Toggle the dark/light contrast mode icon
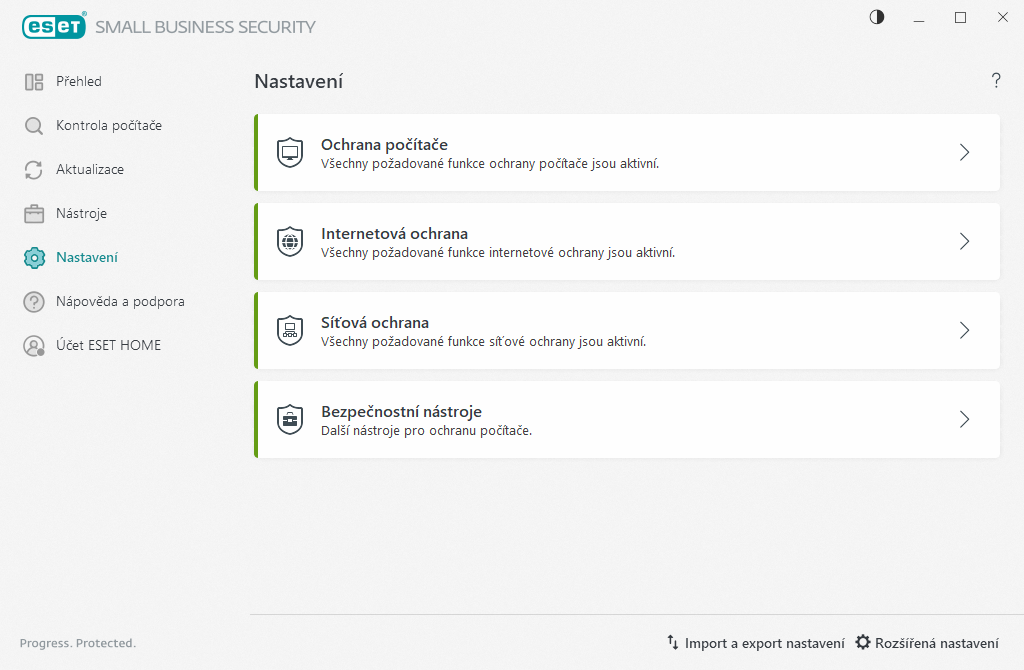Image resolution: width=1024 pixels, height=670 pixels. click(877, 17)
